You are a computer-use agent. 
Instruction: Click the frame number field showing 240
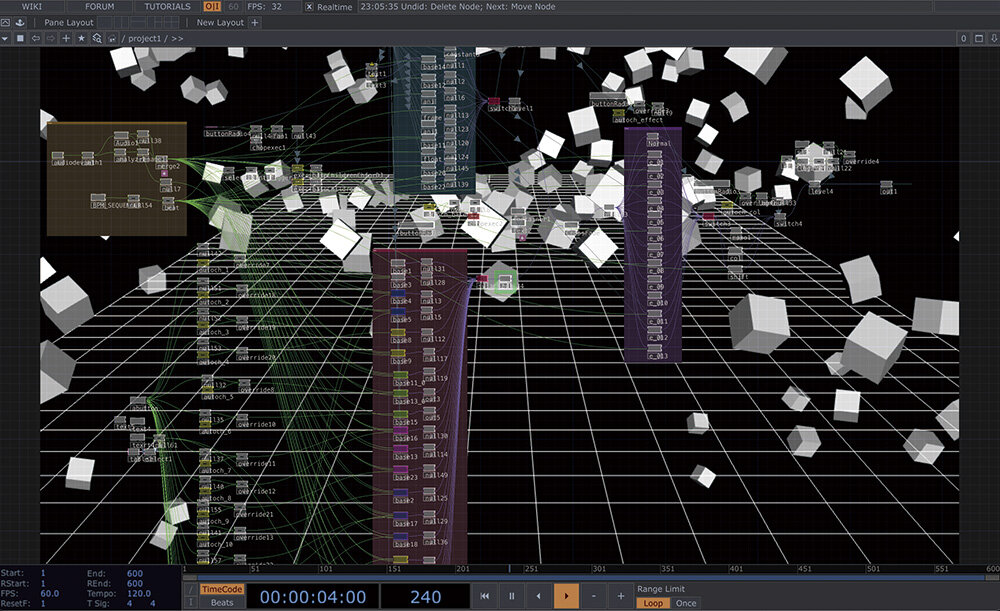[425, 597]
